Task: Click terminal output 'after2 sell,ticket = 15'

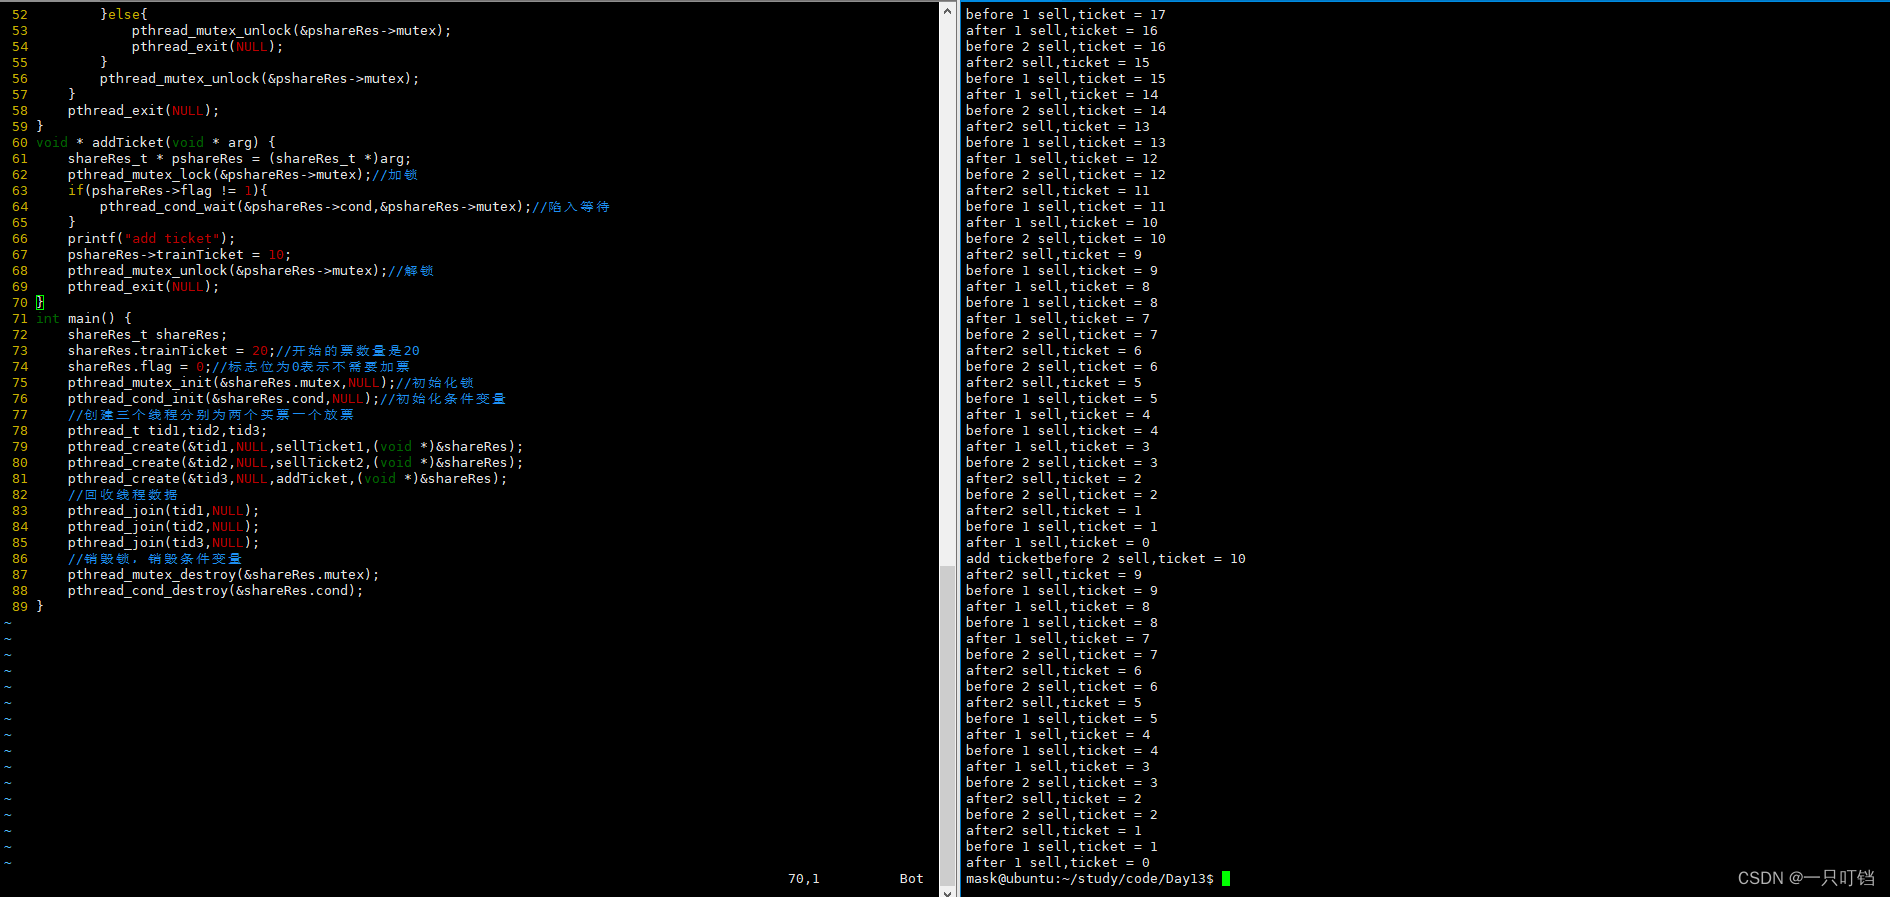Action: pyautogui.click(x=1058, y=63)
